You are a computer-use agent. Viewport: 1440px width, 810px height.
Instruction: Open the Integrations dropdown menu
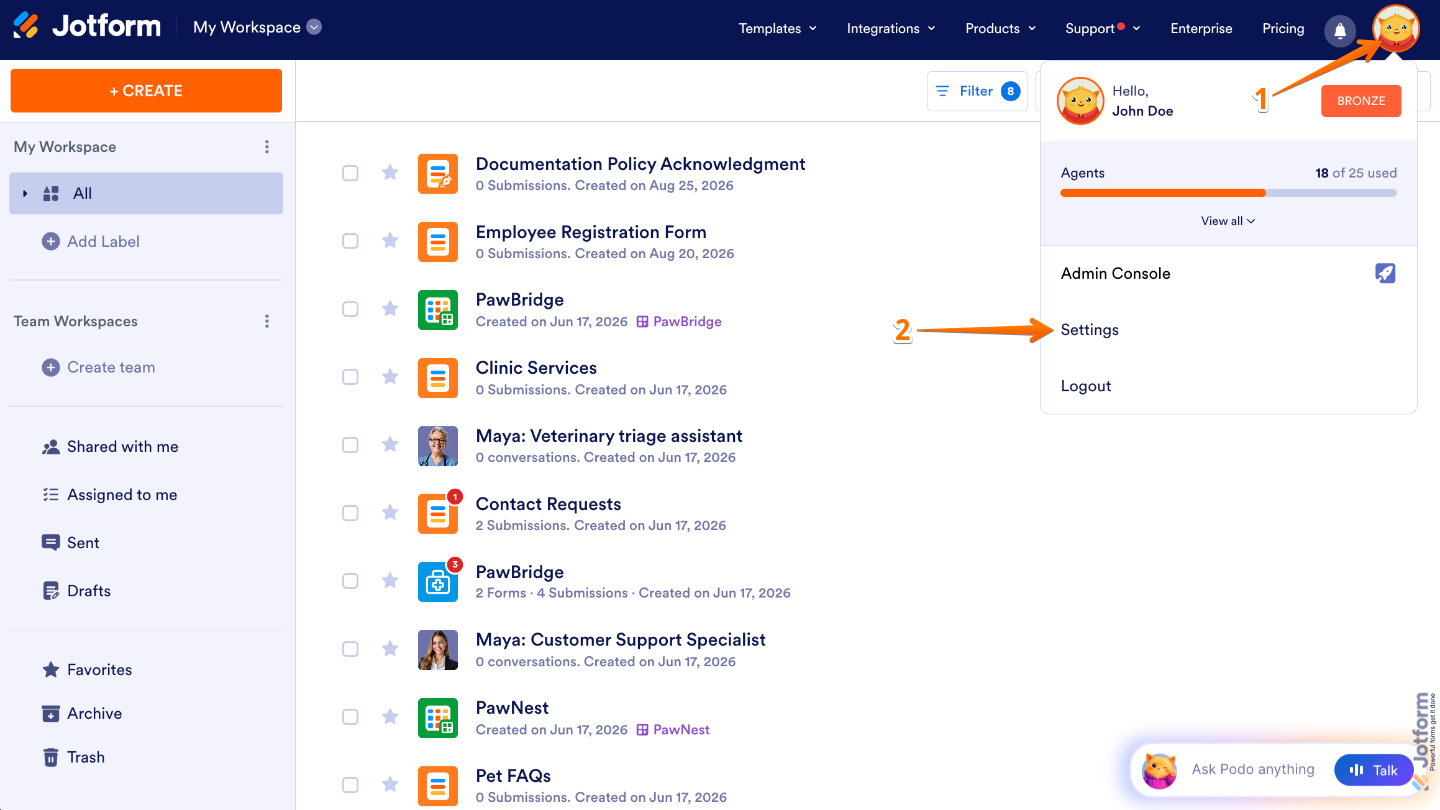[891, 28]
